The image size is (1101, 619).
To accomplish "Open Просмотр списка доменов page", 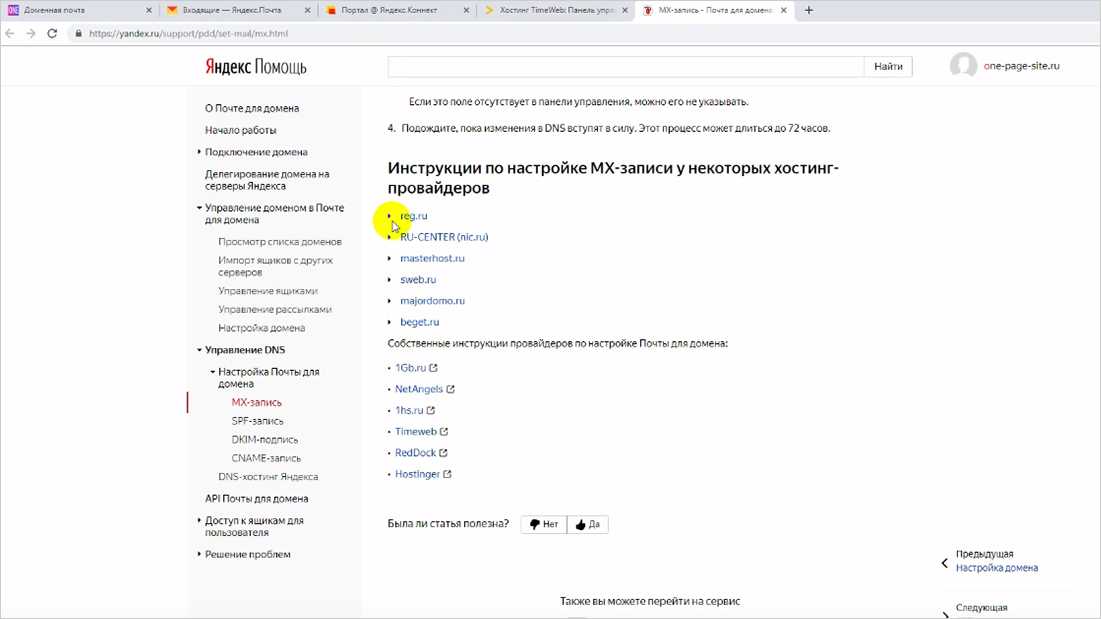I will [279, 241].
